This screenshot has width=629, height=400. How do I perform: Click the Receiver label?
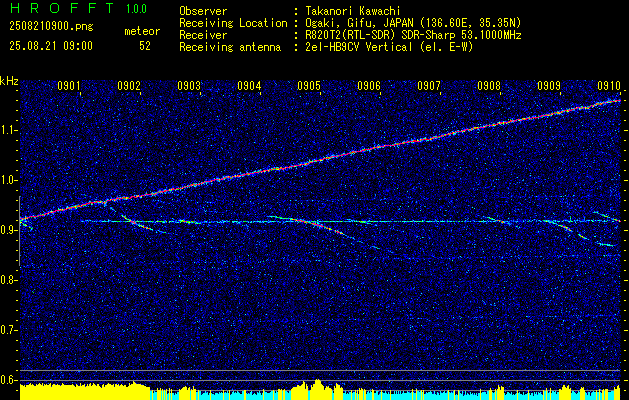pyautogui.click(x=203, y=35)
